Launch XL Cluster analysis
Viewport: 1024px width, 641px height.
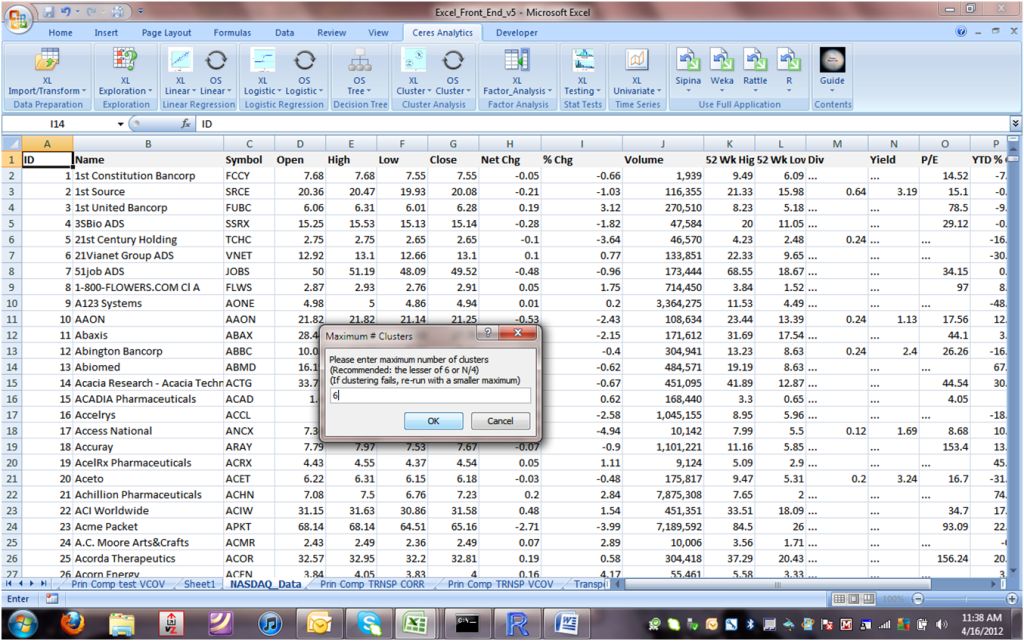413,70
